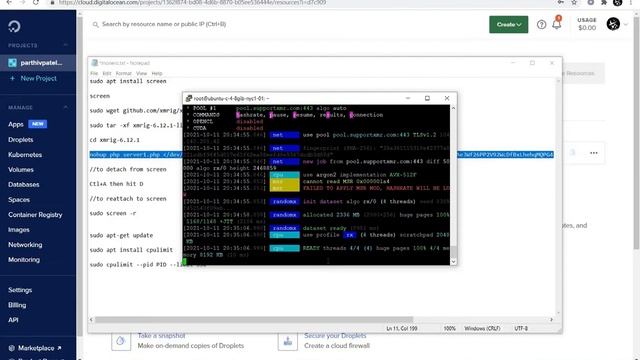Click the Marketplace icon in the sidebar
This screenshot has height=360, width=640.
[x=11, y=348]
